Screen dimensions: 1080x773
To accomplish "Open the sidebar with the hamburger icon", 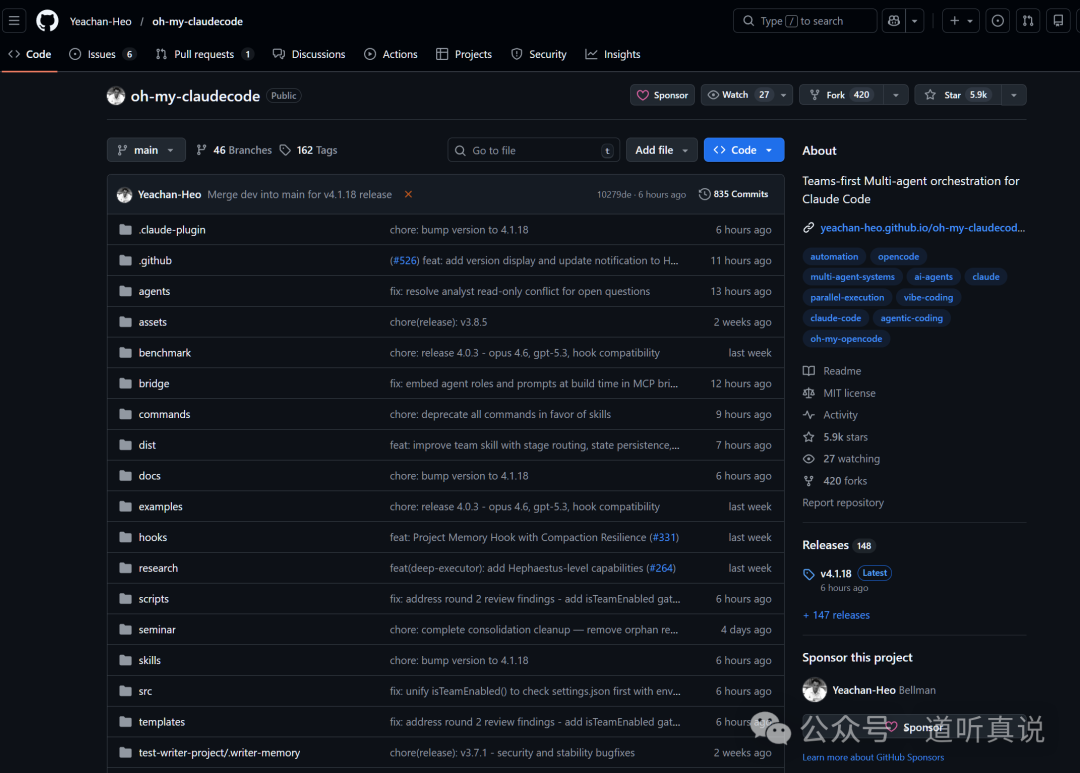I will (x=14, y=20).
